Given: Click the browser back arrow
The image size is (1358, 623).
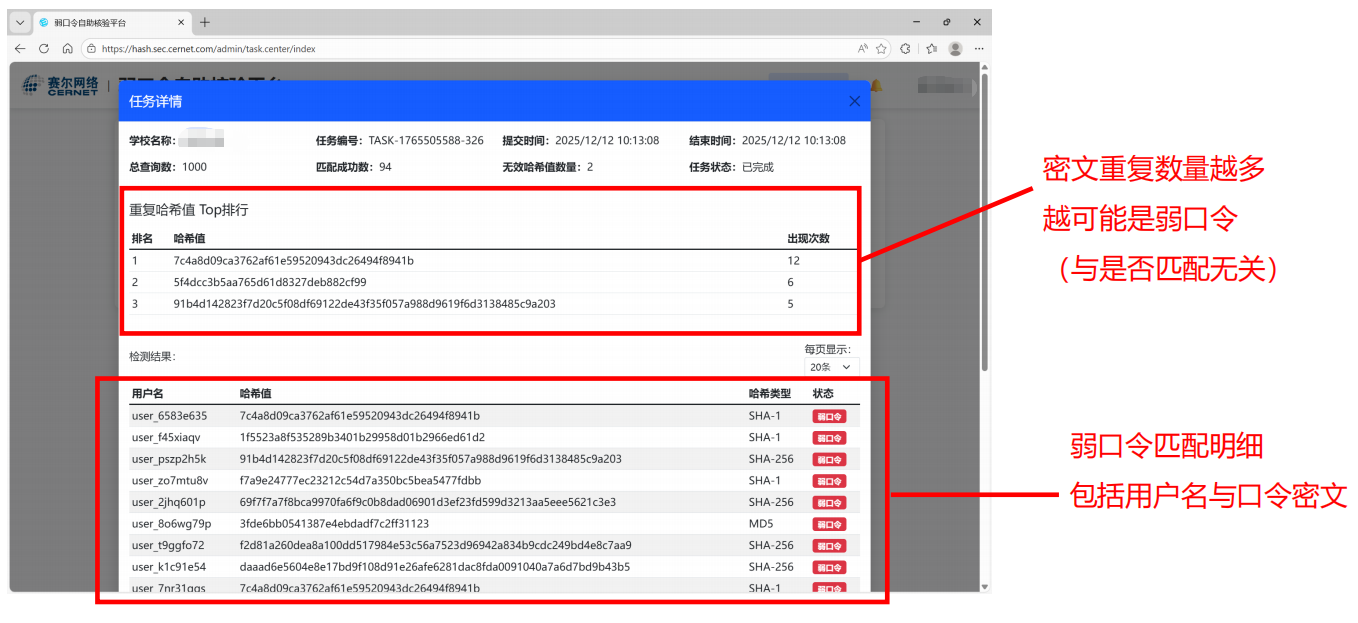Looking at the screenshot, I should (x=20, y=48).
